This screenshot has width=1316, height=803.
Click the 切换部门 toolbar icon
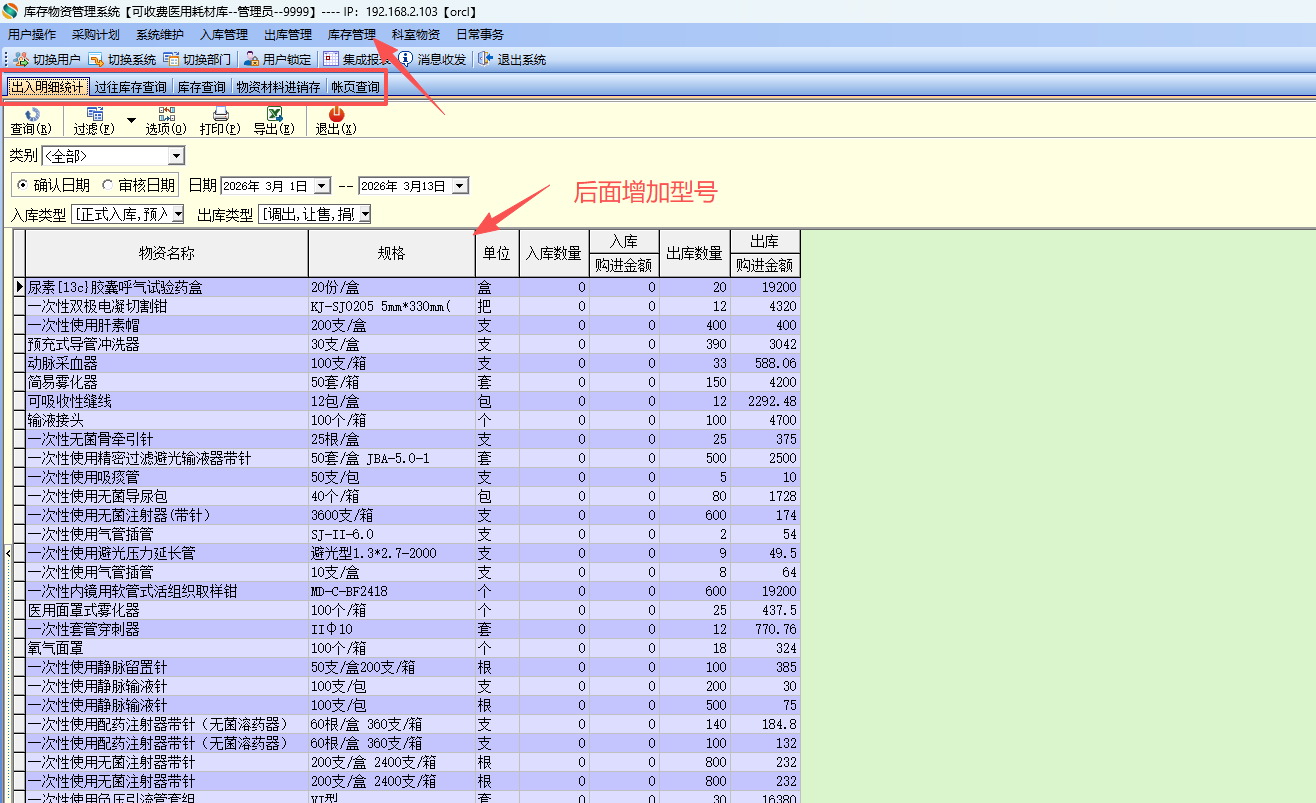click(171, 59)
